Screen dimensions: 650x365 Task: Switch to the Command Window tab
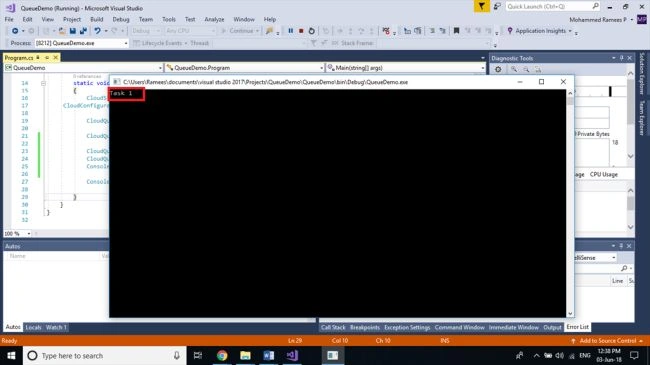tap(459, 327)
